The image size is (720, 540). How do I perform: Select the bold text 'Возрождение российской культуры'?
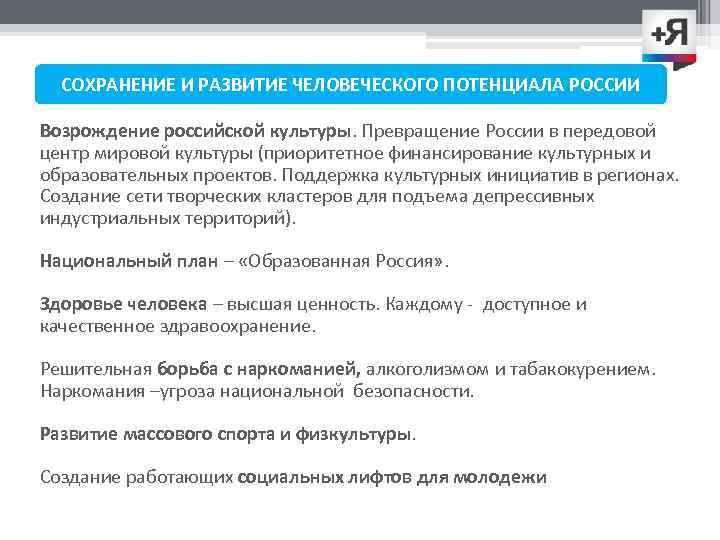[x=196, y=131]
